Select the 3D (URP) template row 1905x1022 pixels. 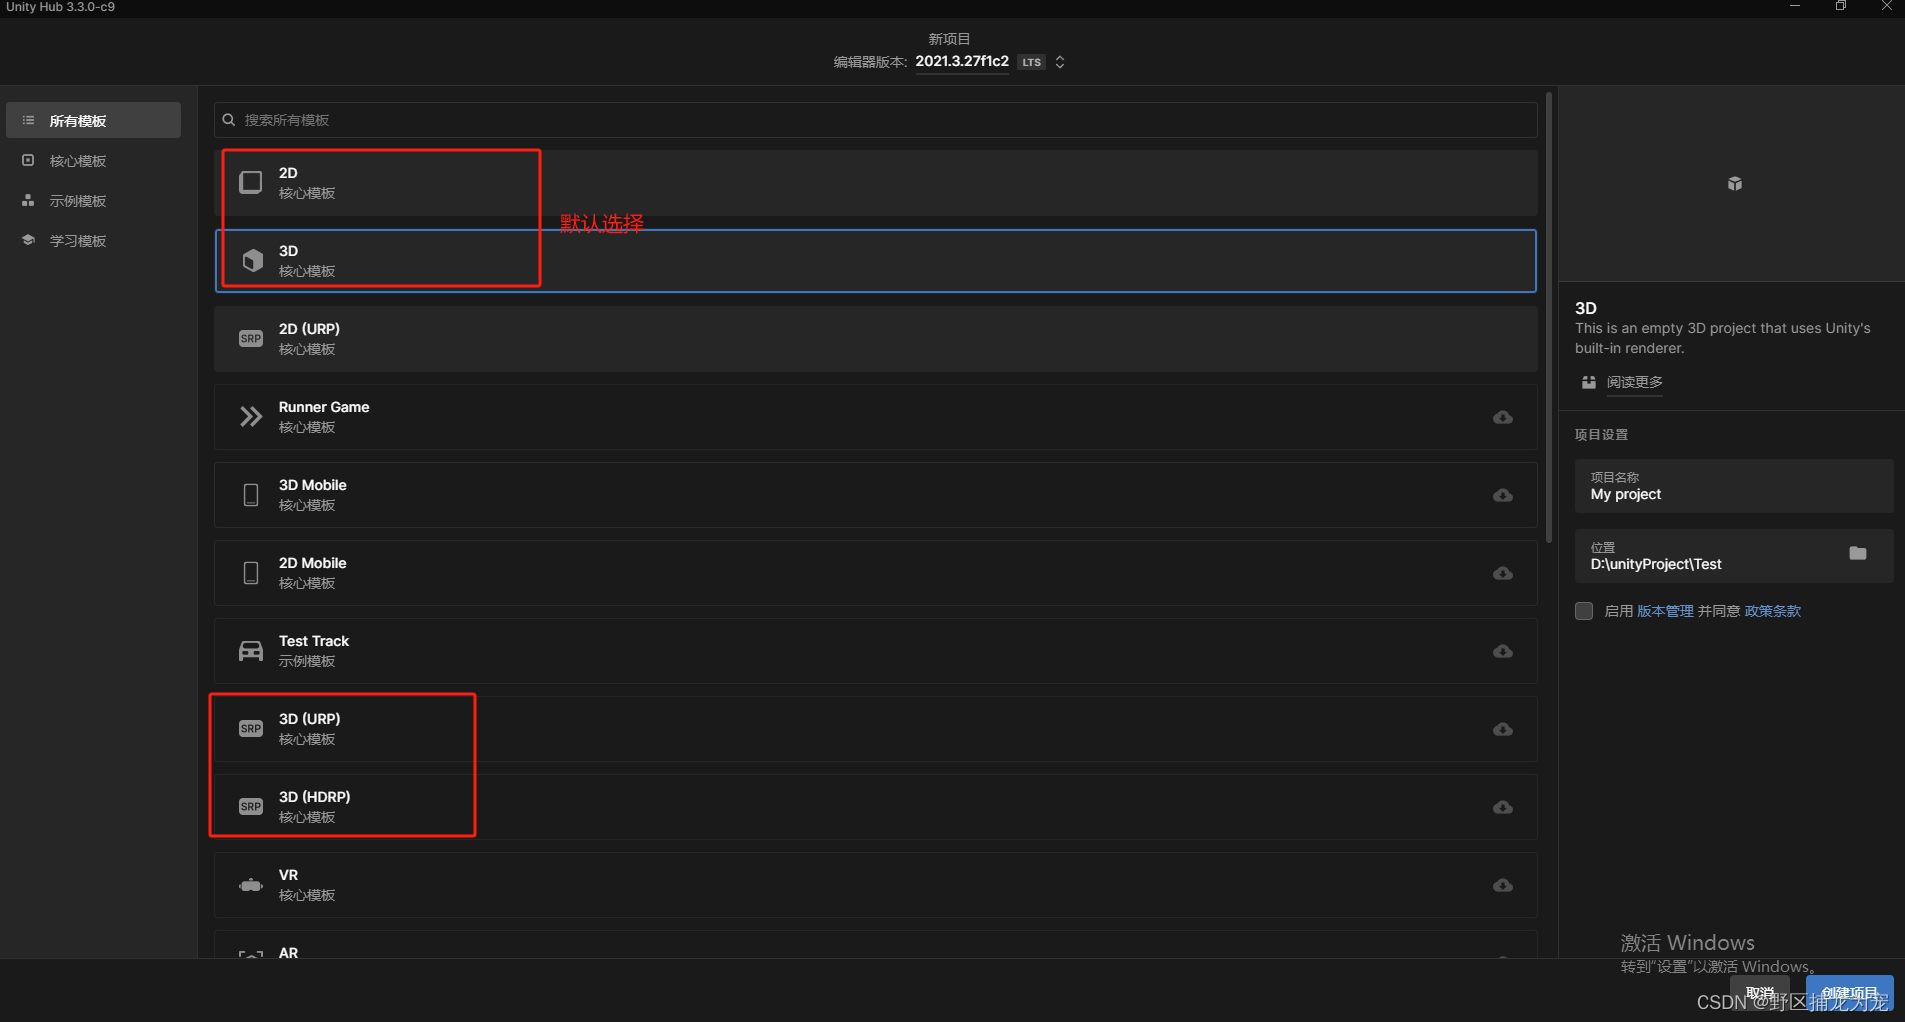pos(875,729)
